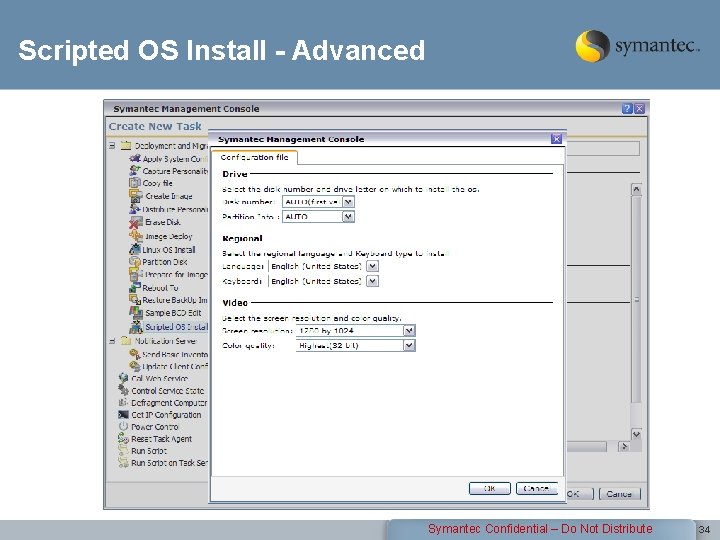Click the Distribute Personality task icon
Screen dimensions: 720x540
[x=135, y=209]
